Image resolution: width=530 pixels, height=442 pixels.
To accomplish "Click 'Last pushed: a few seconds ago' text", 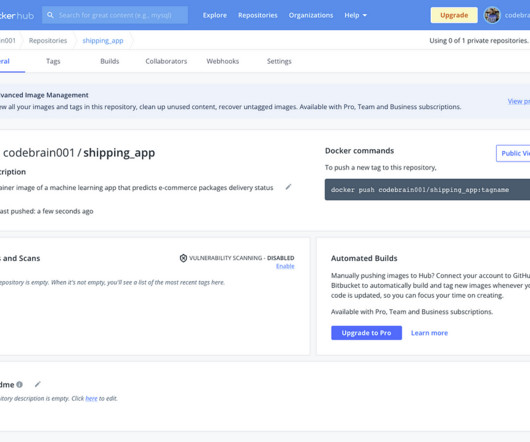I will 46,211.
